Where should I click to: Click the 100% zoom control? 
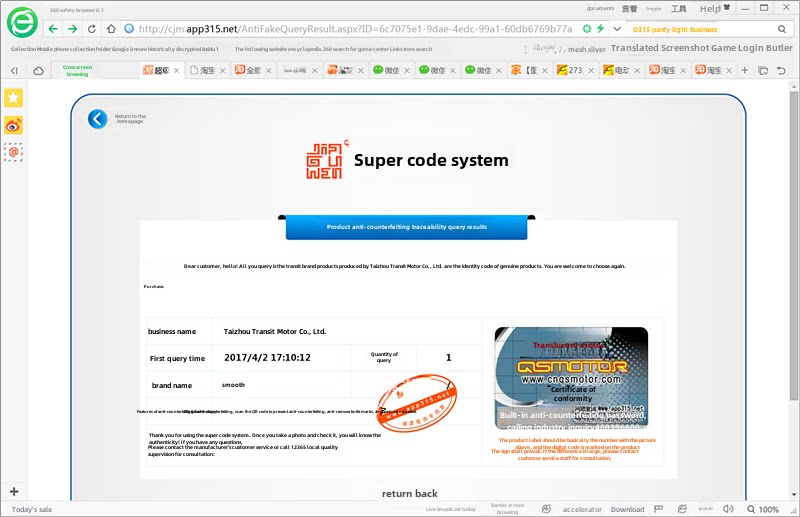[x=763, y=509]
